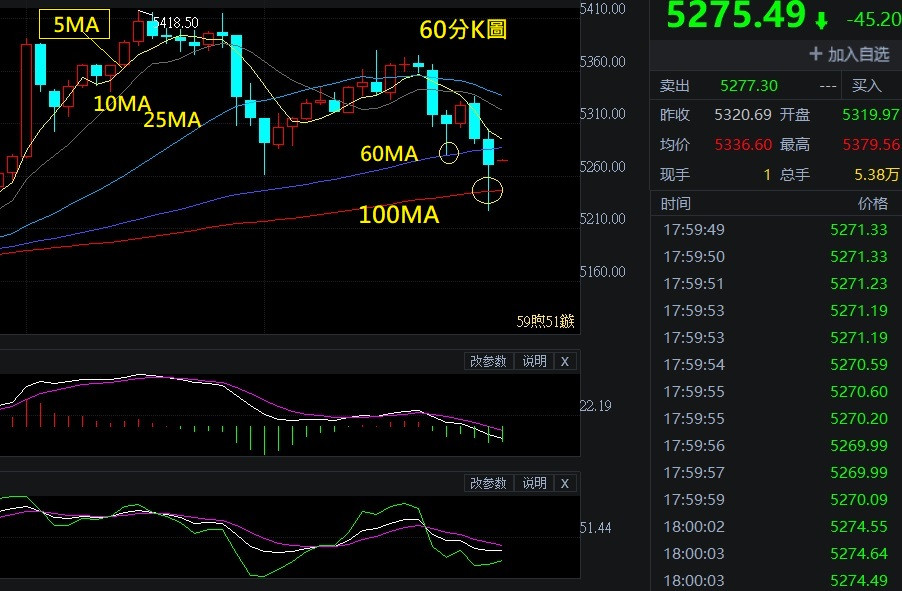Add to watchlist via 加入自选

click(848, 54)
